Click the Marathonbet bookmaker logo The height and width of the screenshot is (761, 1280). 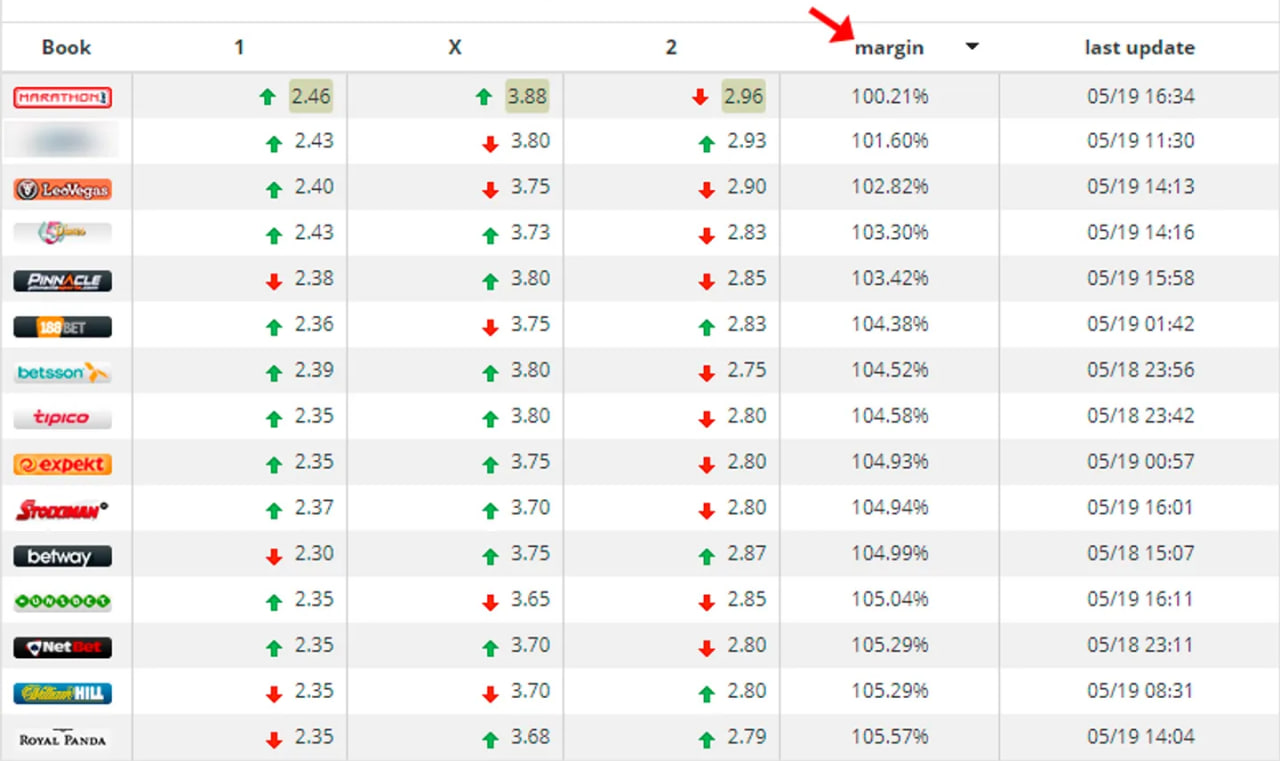pos(62,97)
